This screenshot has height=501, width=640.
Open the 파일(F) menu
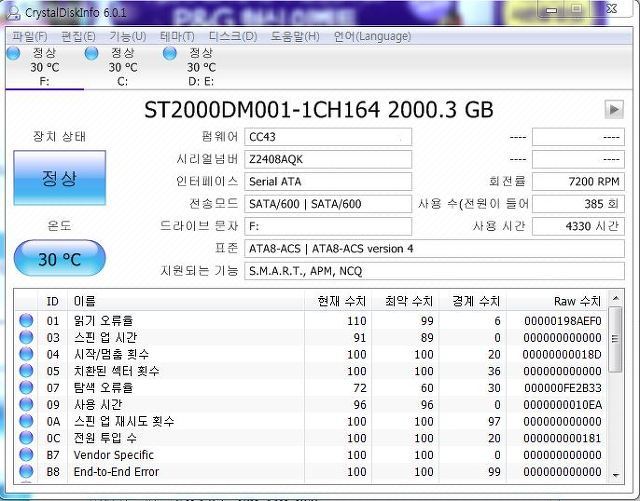pyautogui.click(x=29, y=37)
